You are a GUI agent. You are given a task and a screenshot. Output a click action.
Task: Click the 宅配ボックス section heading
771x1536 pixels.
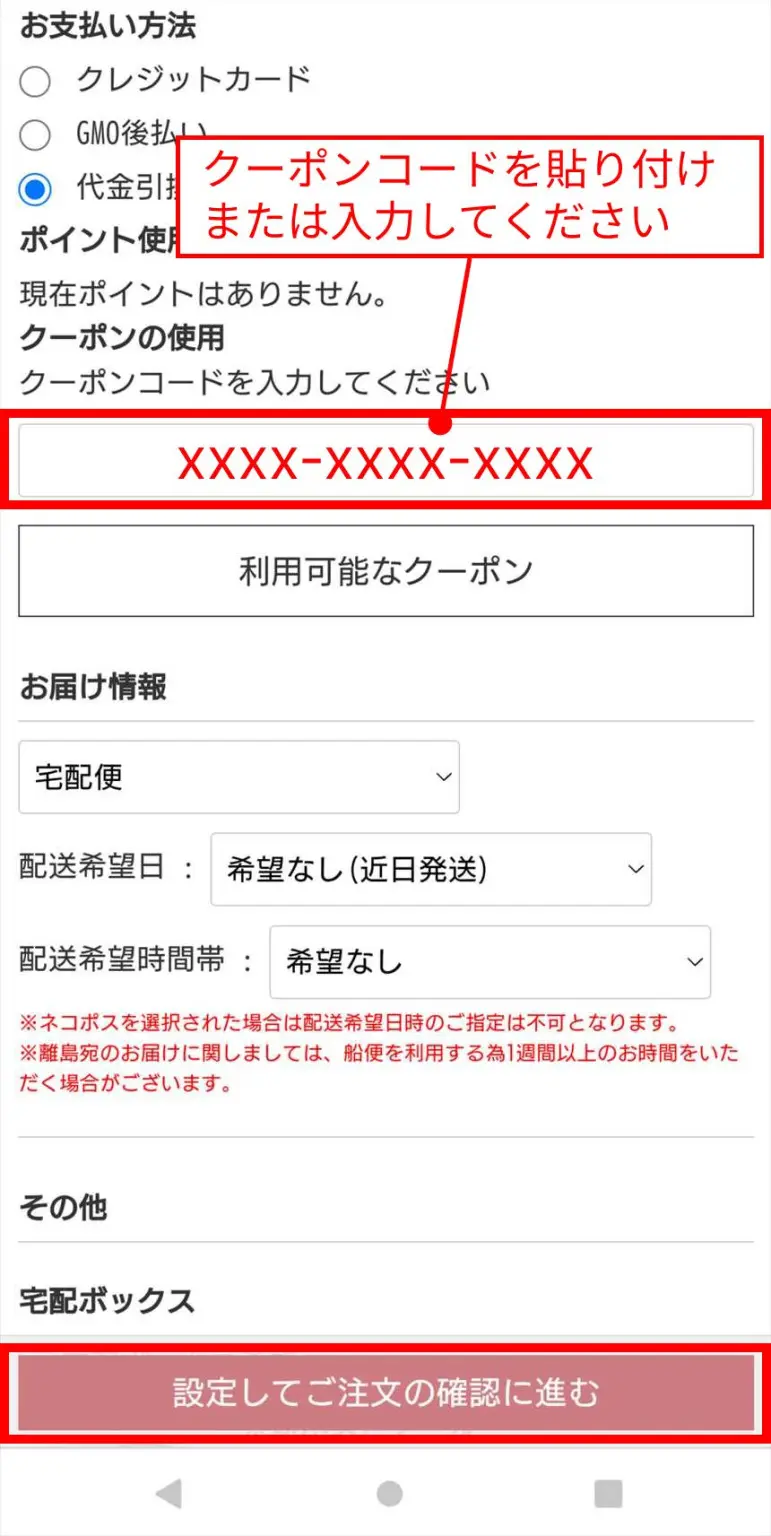pyautogui.click(x=107, y=1300)
